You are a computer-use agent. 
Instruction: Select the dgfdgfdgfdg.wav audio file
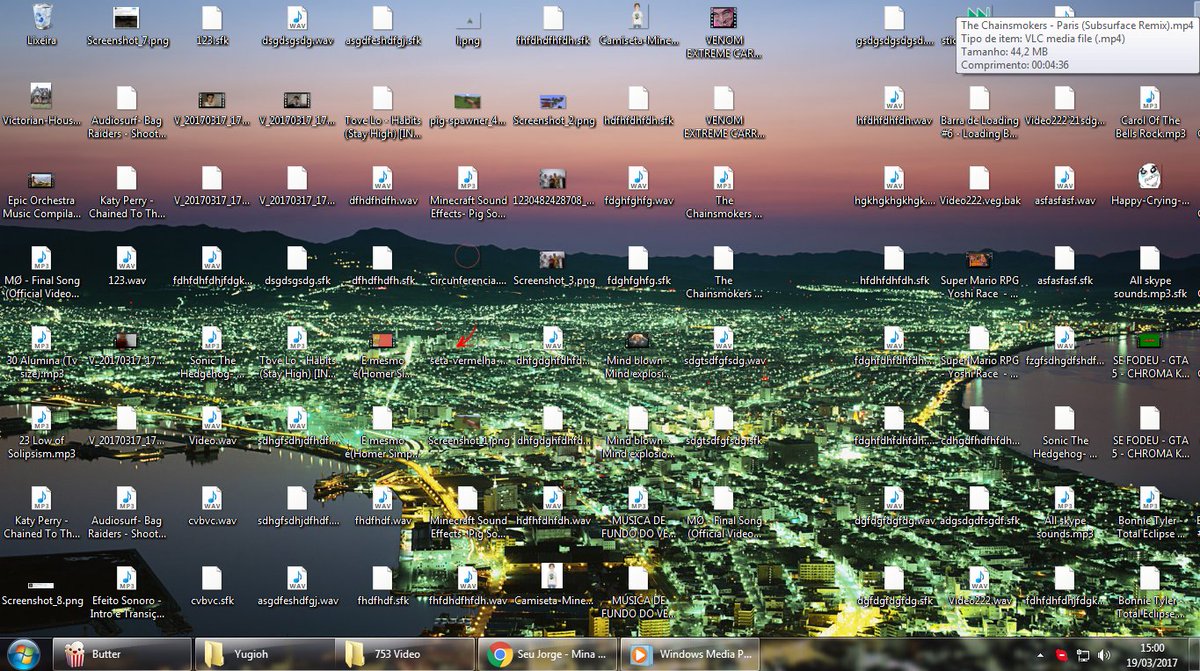click(894, 505)
